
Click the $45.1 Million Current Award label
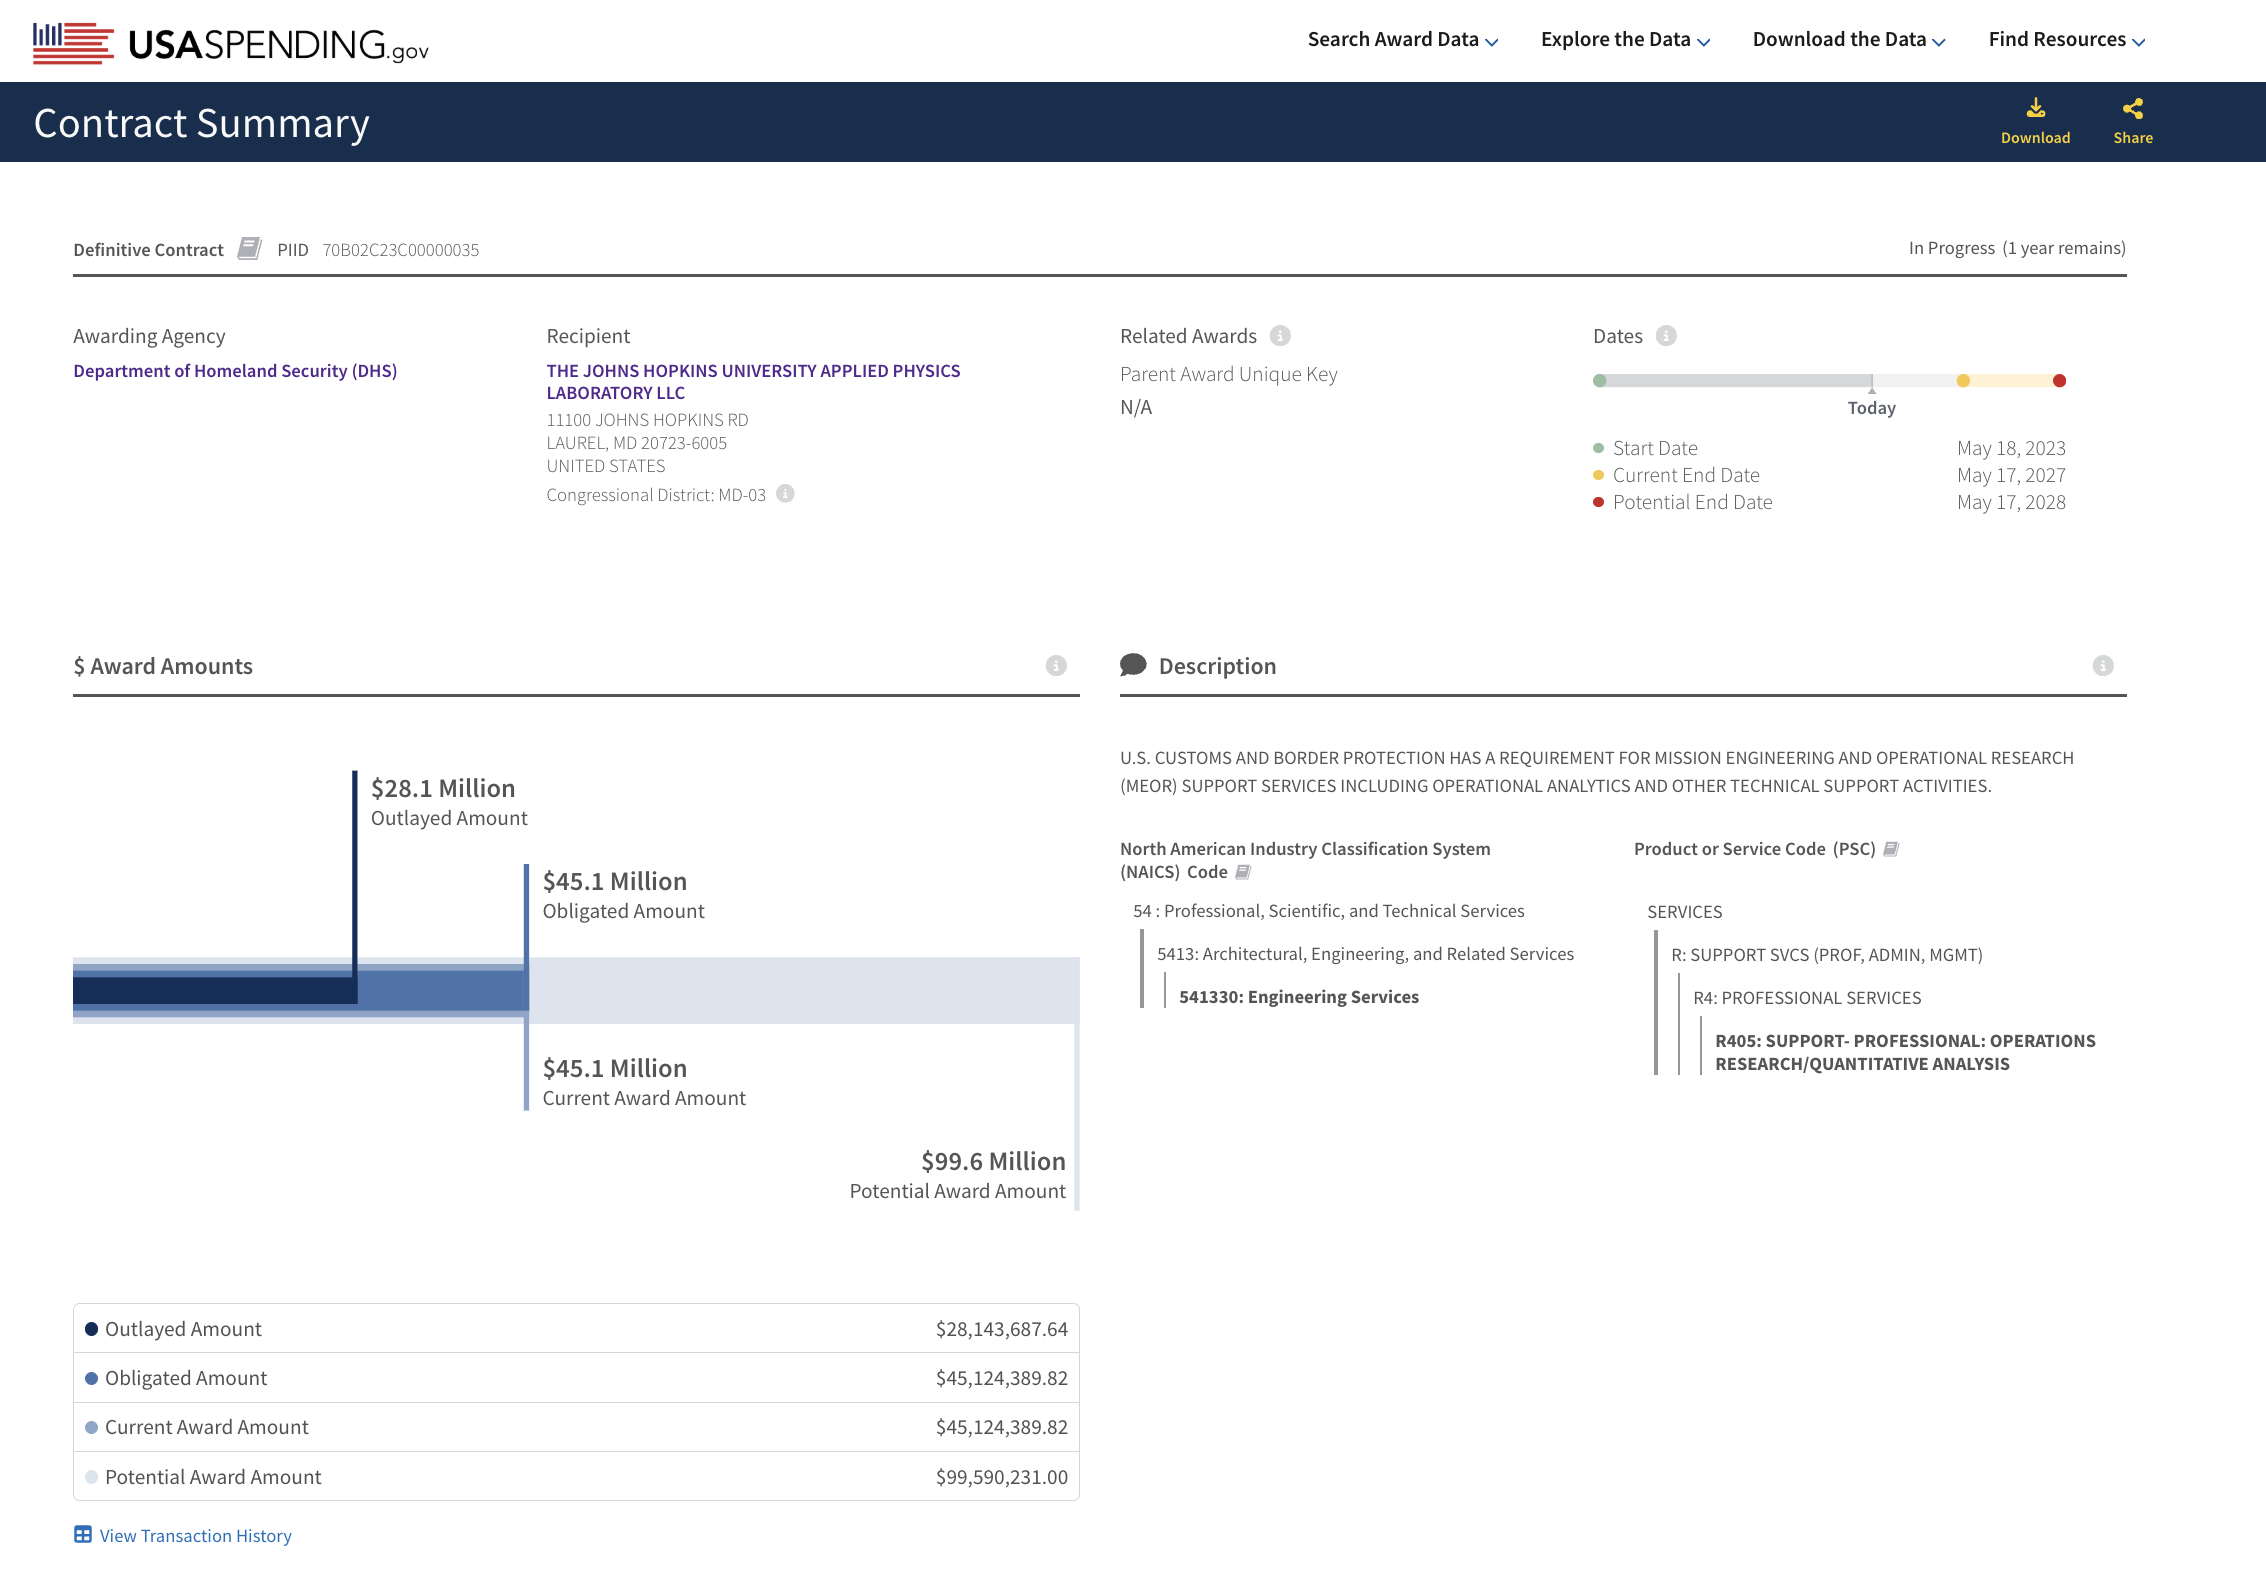[x=644, y=1082]
